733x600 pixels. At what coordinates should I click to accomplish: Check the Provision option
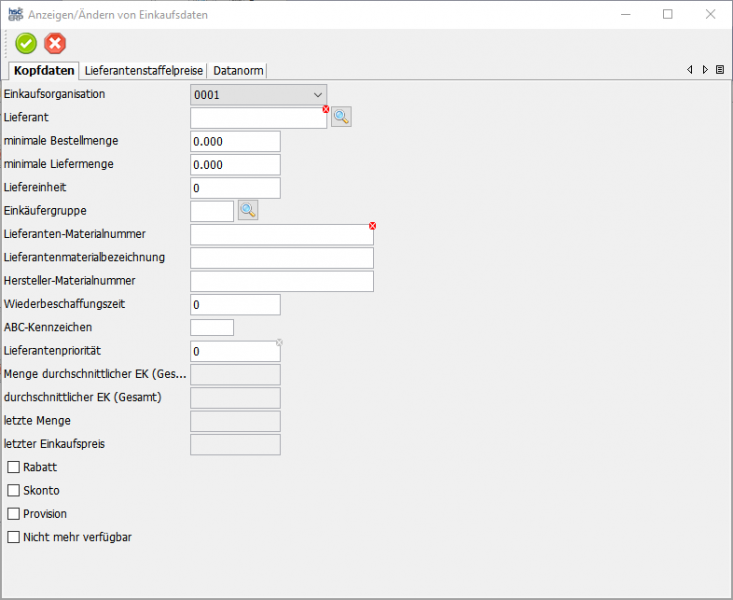tap(14, 513)
